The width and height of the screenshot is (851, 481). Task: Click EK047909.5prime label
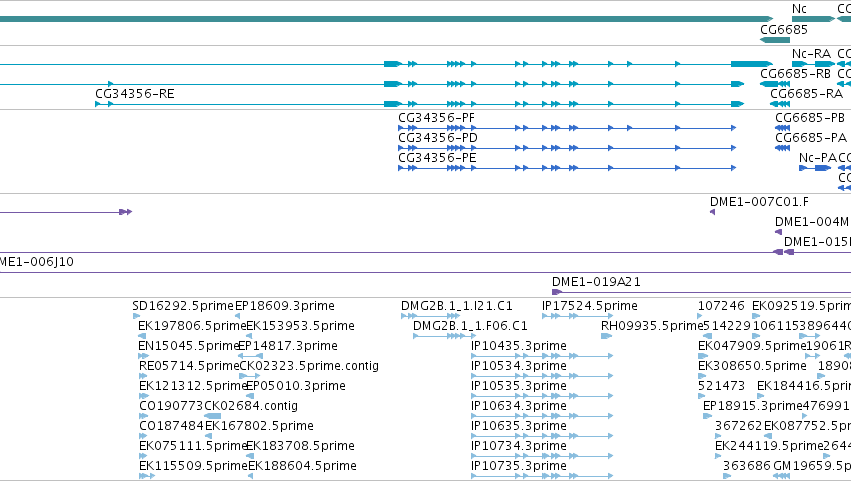tap(752, 346)
